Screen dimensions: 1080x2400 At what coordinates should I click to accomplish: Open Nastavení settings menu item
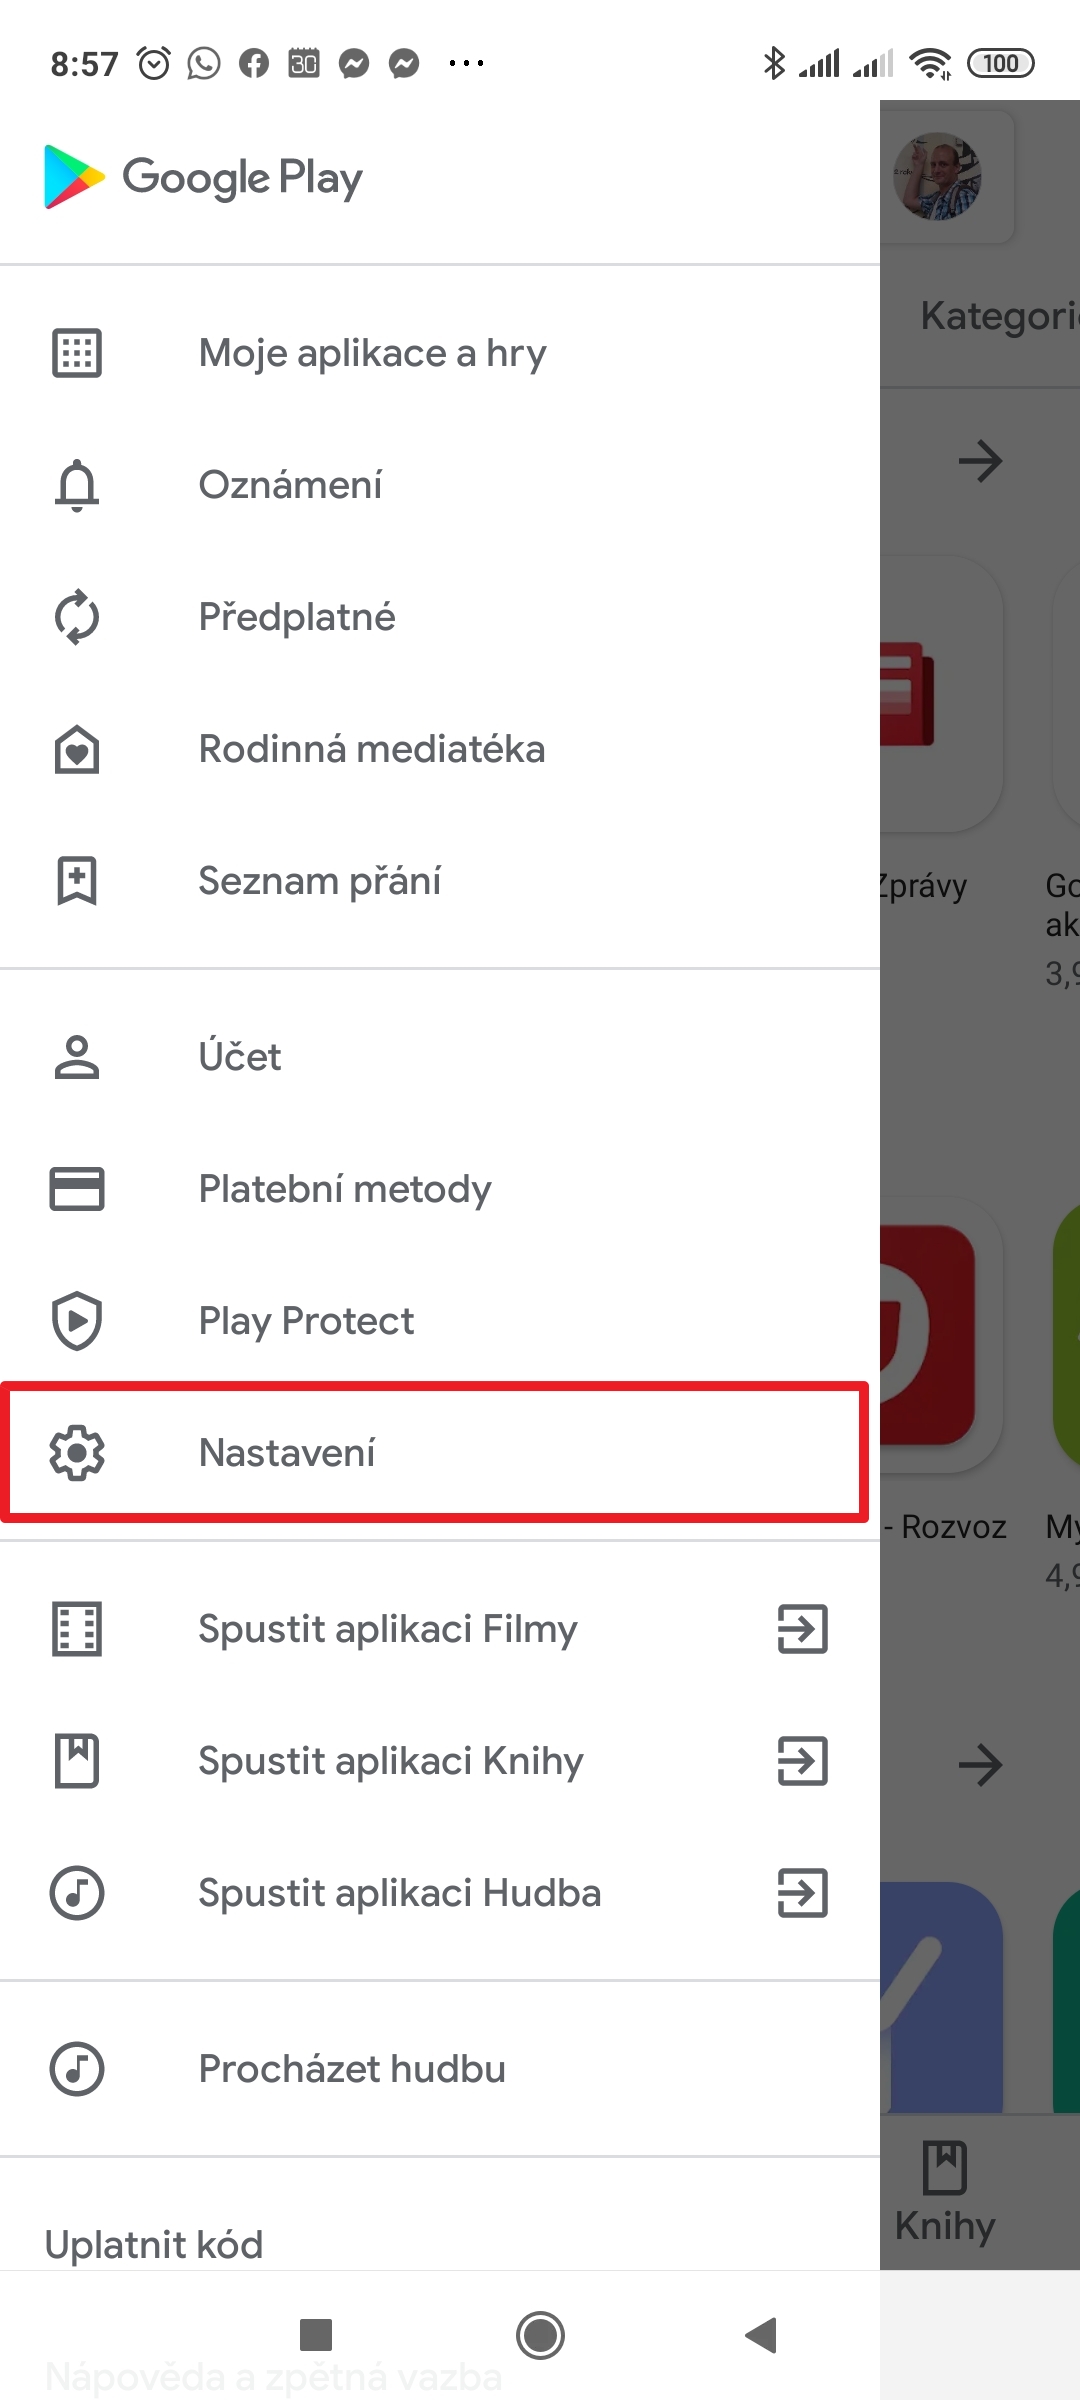click(x=288, y=1453)
